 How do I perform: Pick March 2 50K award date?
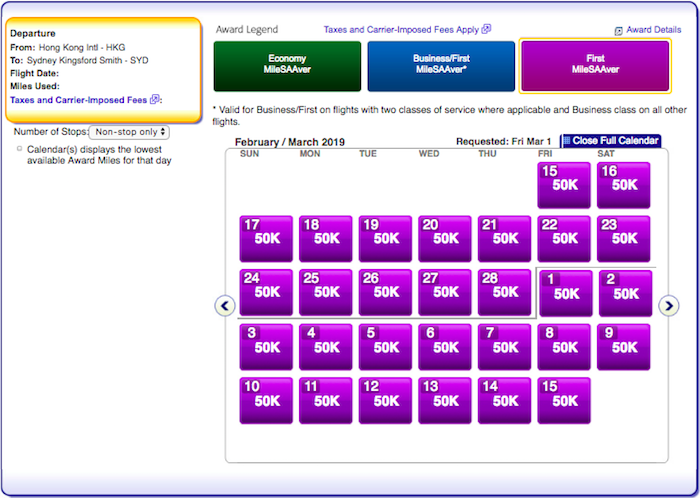[x=625, y=293]
